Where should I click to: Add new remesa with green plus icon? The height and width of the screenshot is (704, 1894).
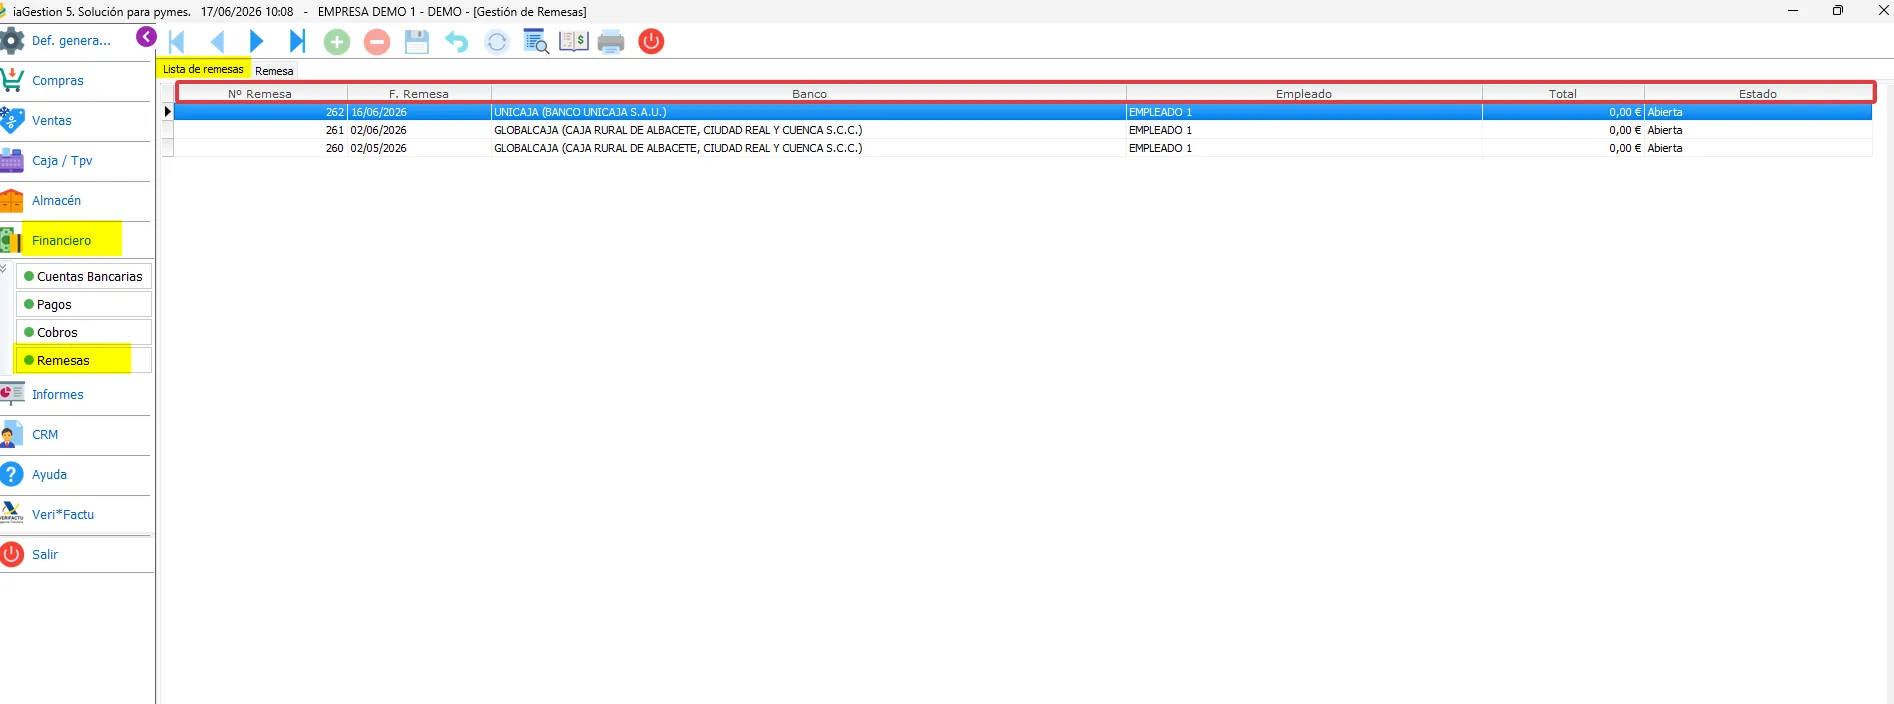(x=337, y=42)
